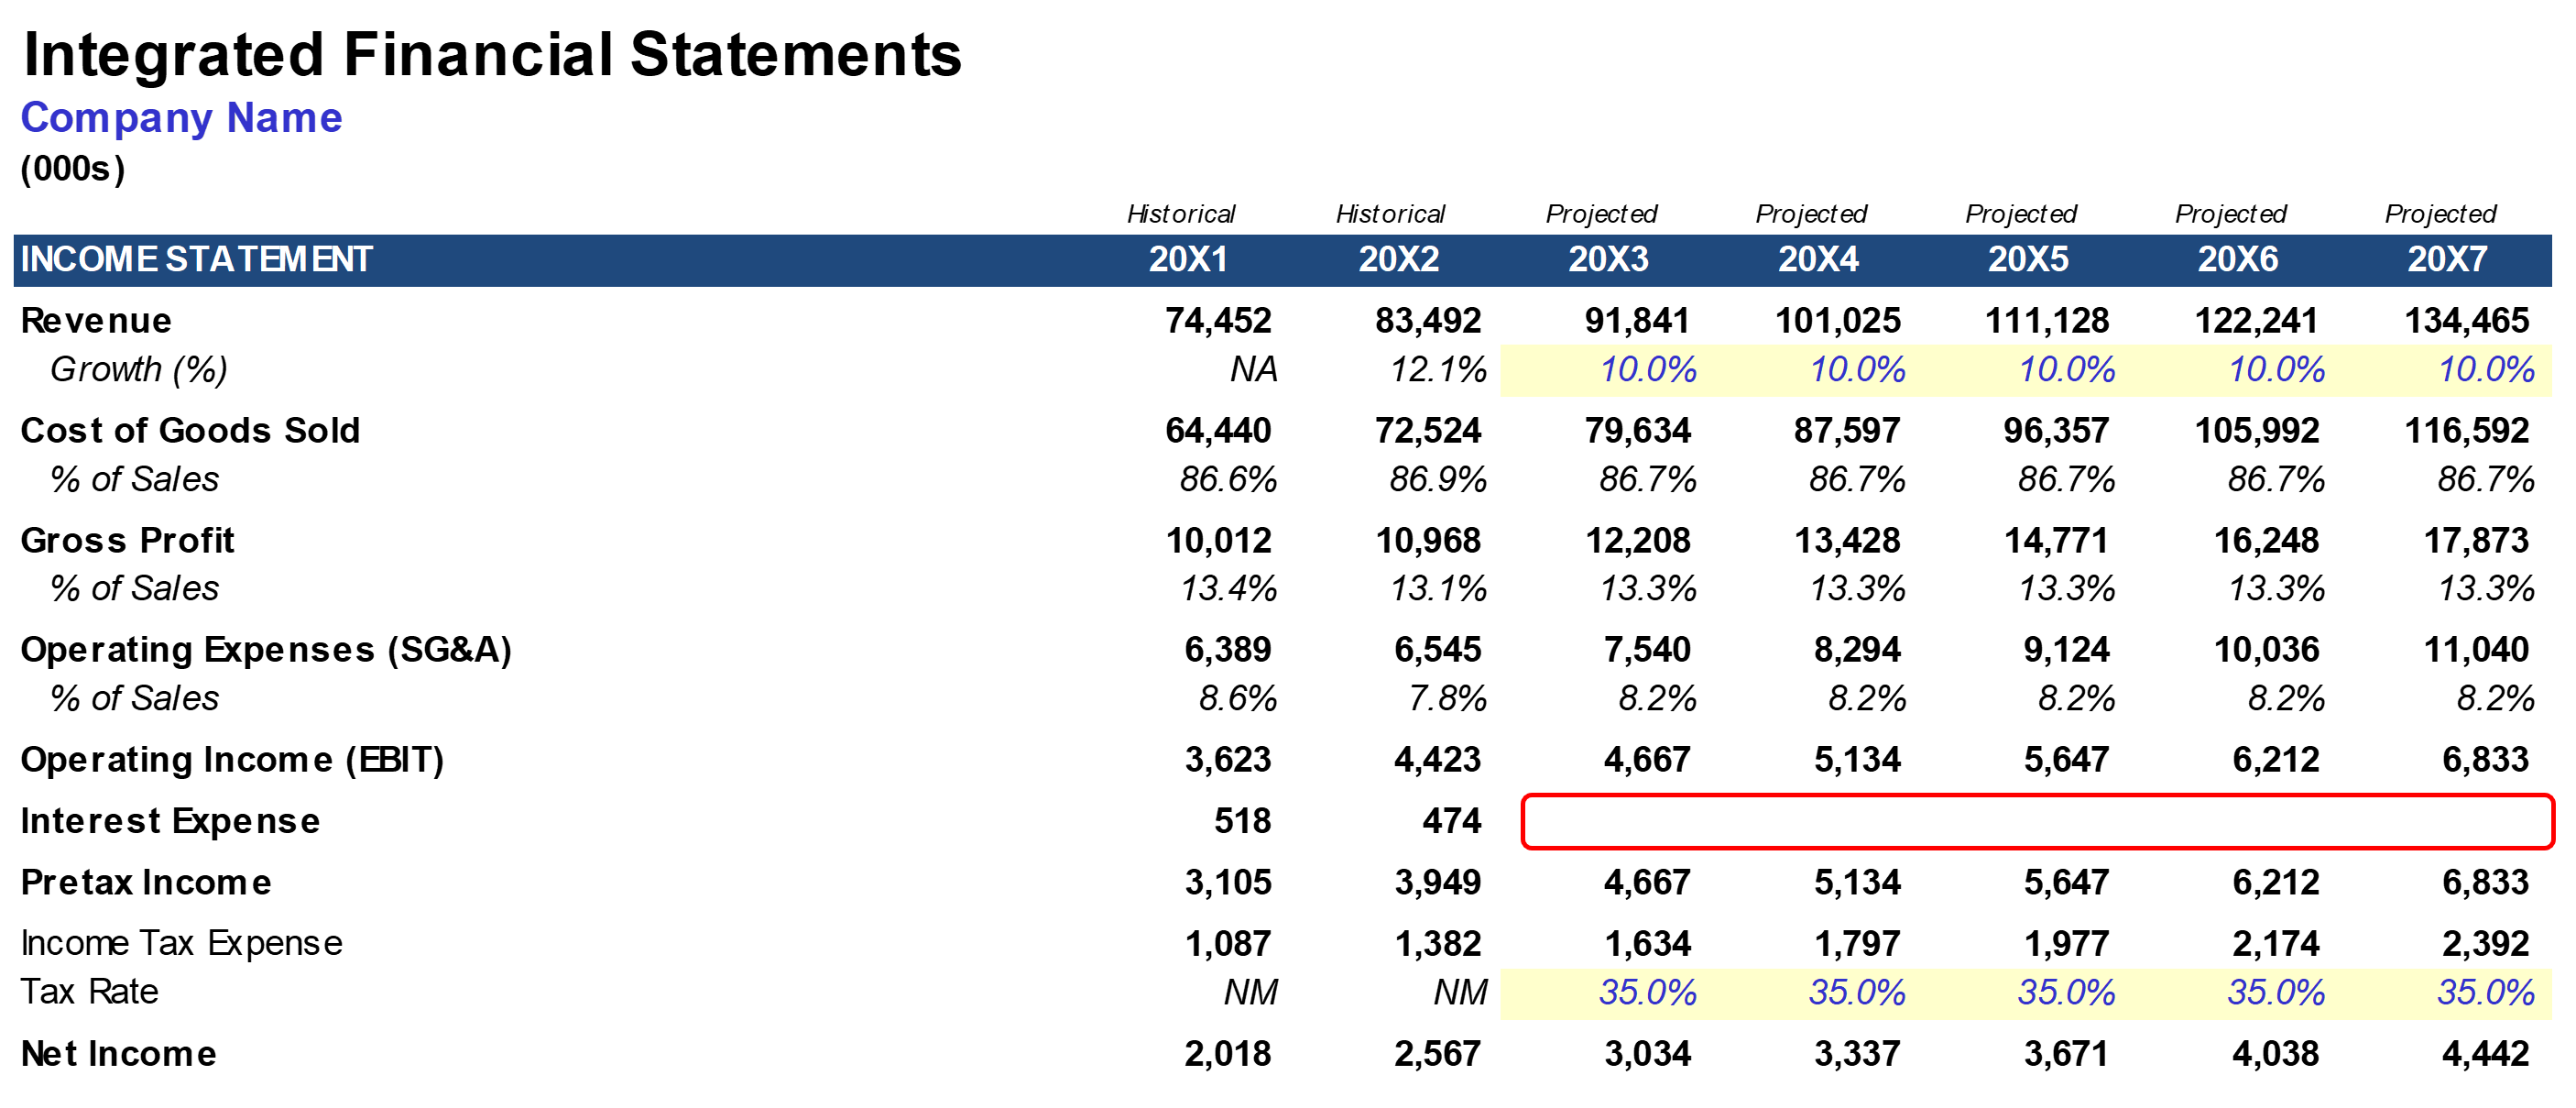Click the Revenue value 91,841
The image size is (2576, 1108).
tap(1637, 321)
